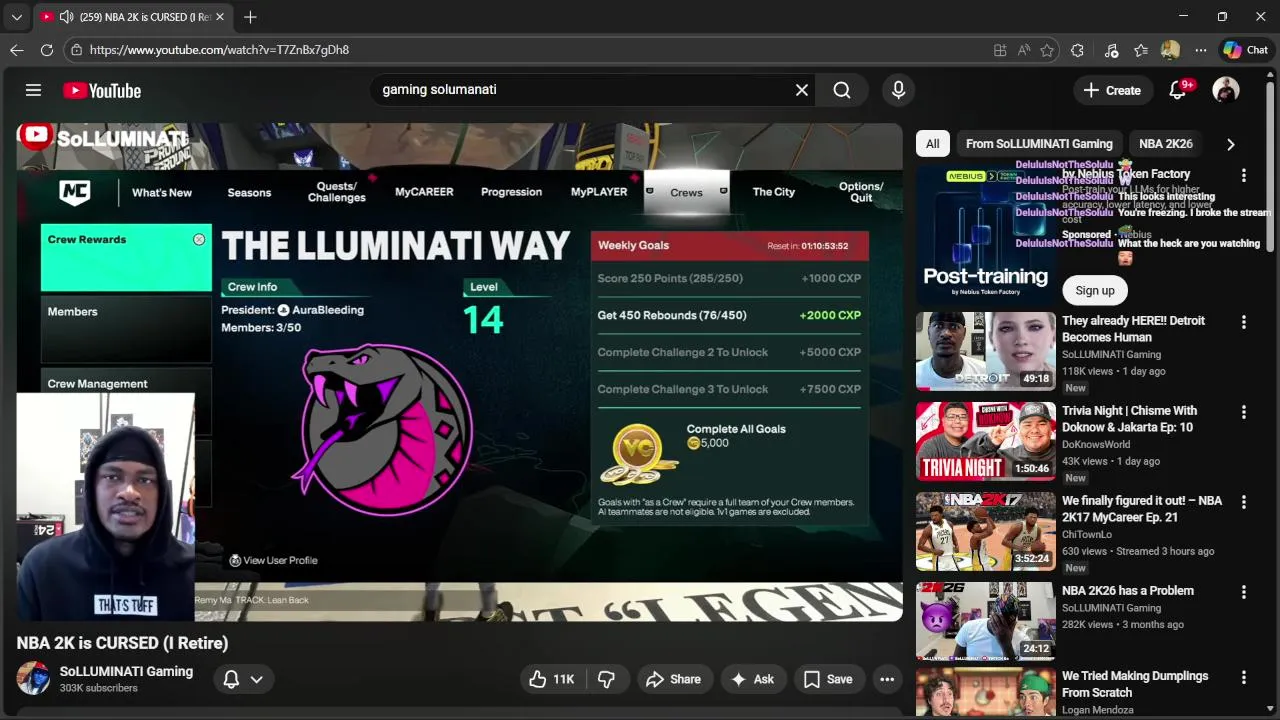The image size is (1280, 720).
Task: Open the Trivia Night 1:50:46 thumbnail
Action: click(x=986, y=441)
